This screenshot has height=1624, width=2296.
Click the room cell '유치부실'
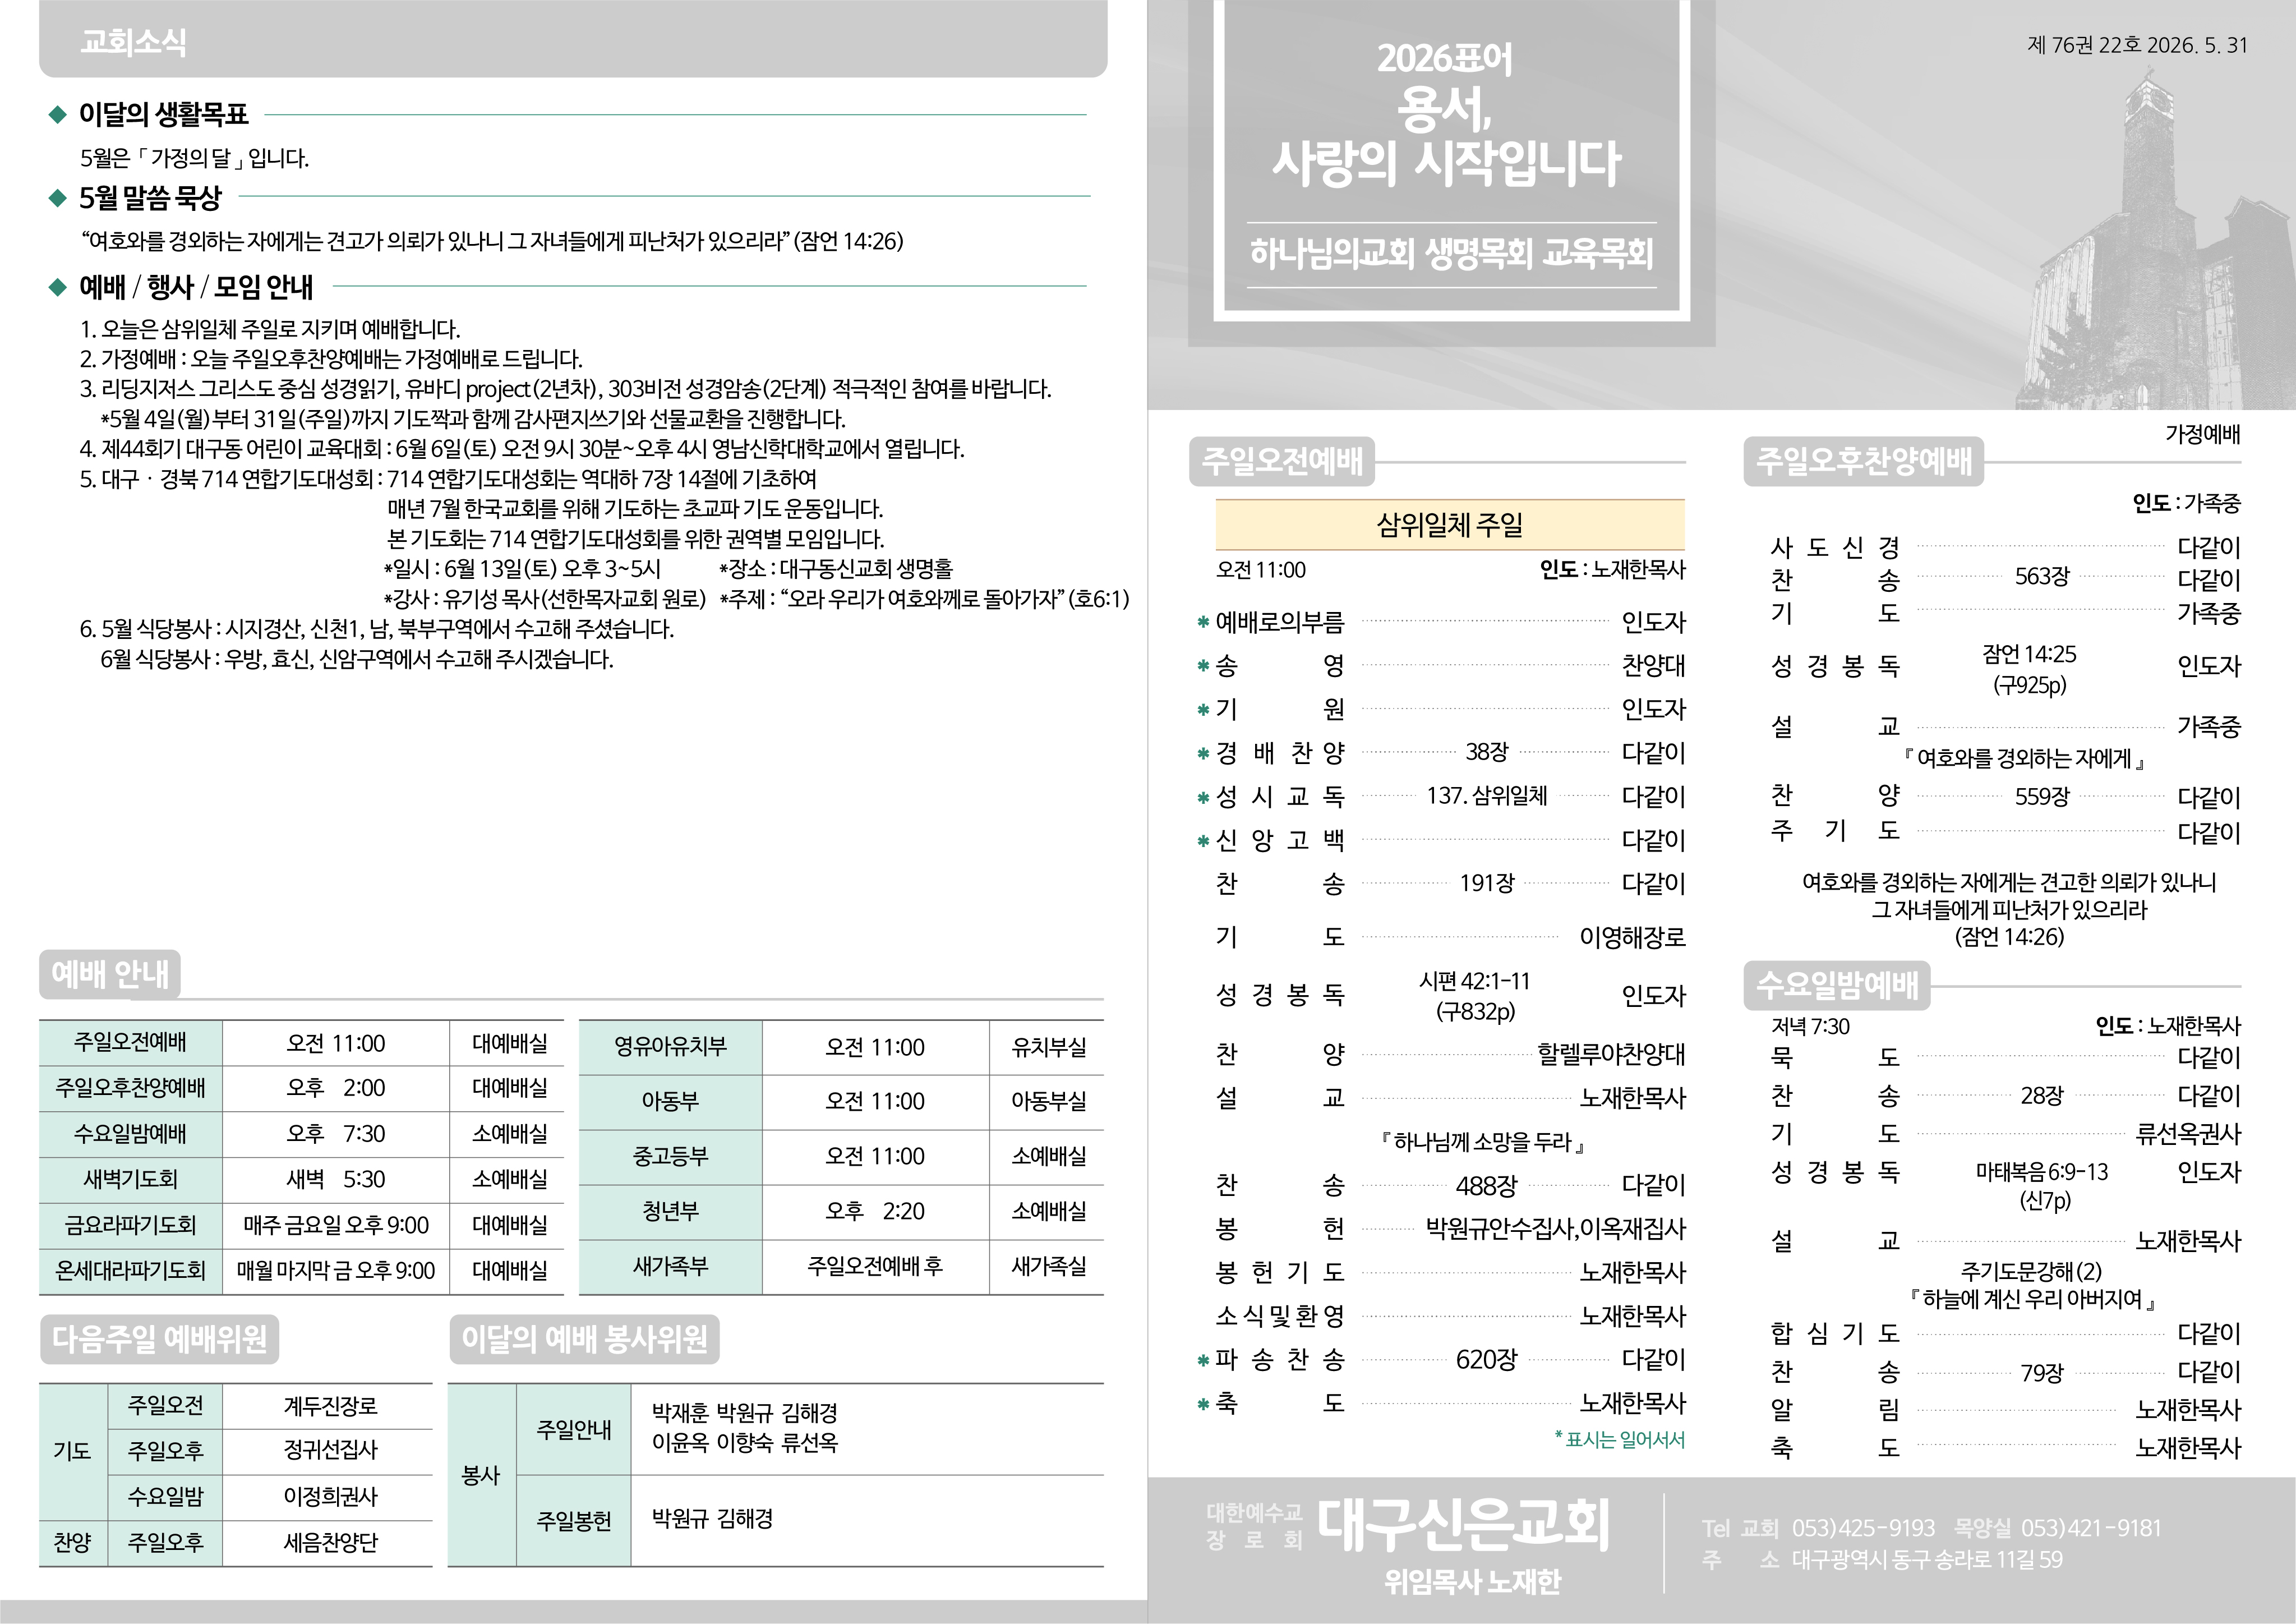tap(1048, 1047)
